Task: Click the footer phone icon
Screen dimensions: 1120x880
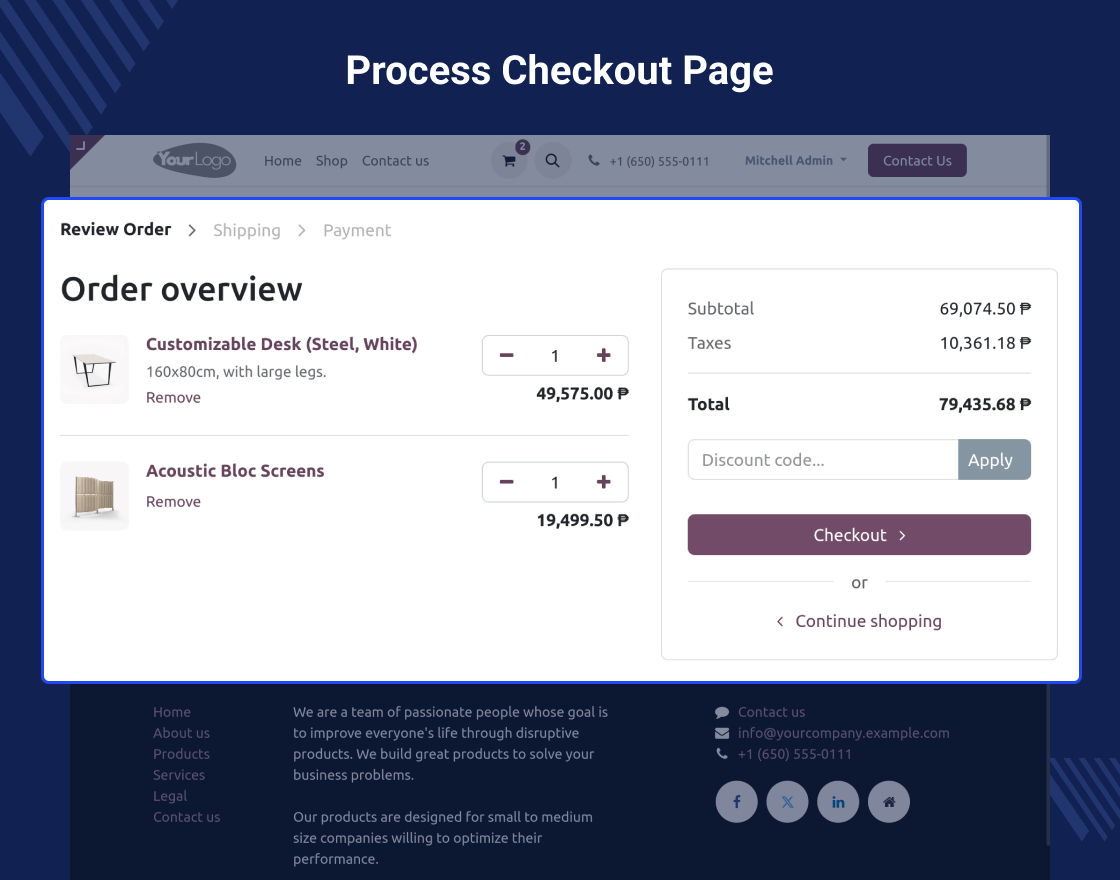Action: 721,754
